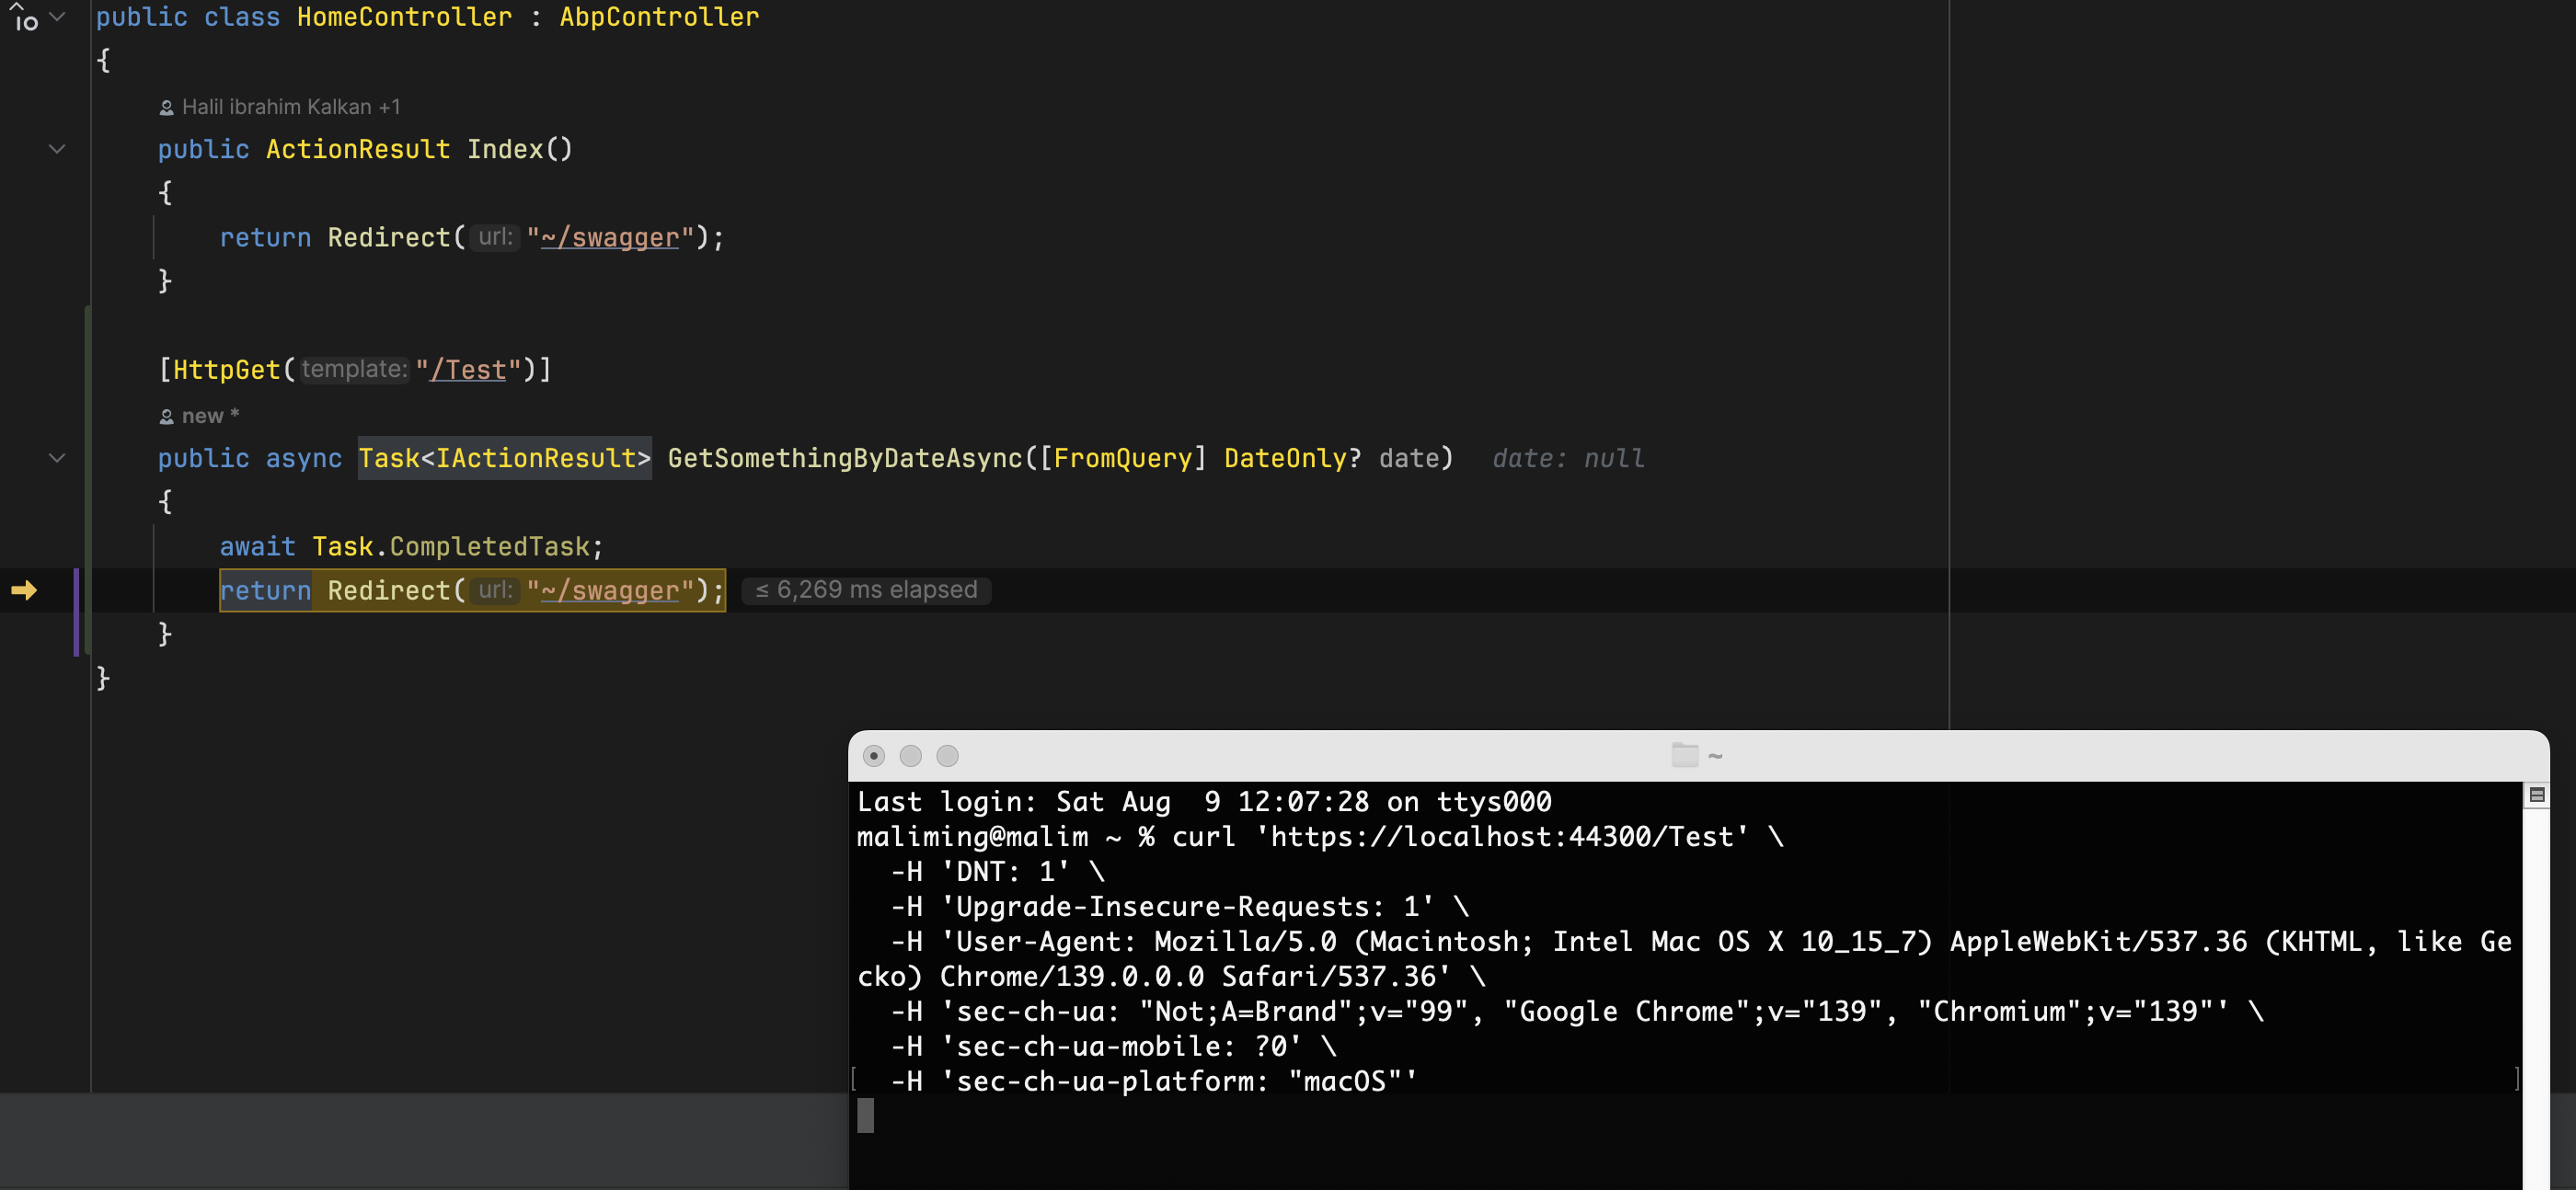Click the DateOnly? parameter type
2576x1190 pixels.
point(1292,458)
